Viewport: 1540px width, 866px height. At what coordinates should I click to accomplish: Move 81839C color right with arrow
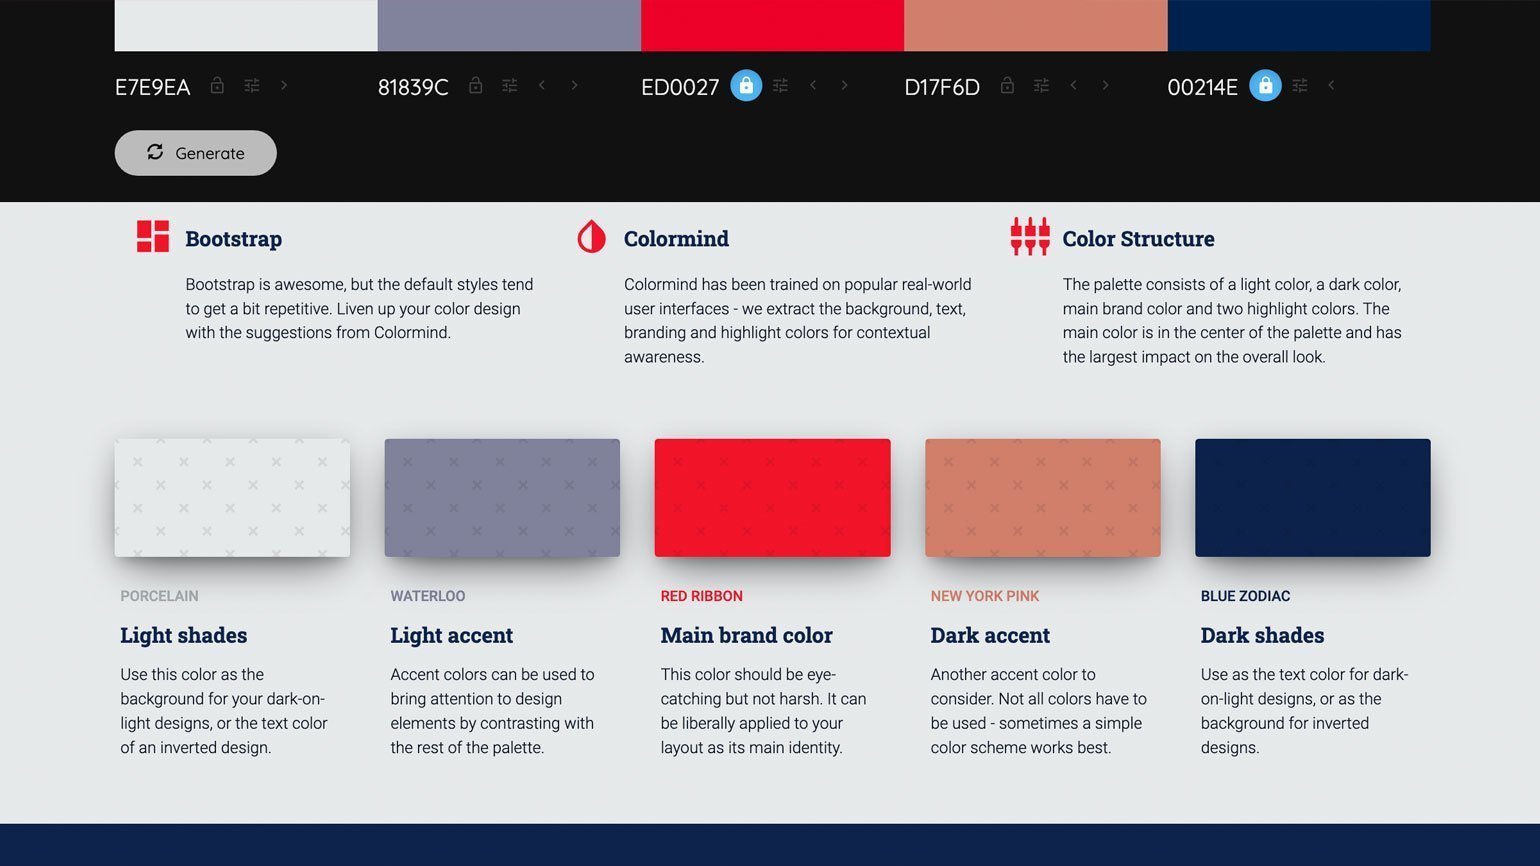574,85
